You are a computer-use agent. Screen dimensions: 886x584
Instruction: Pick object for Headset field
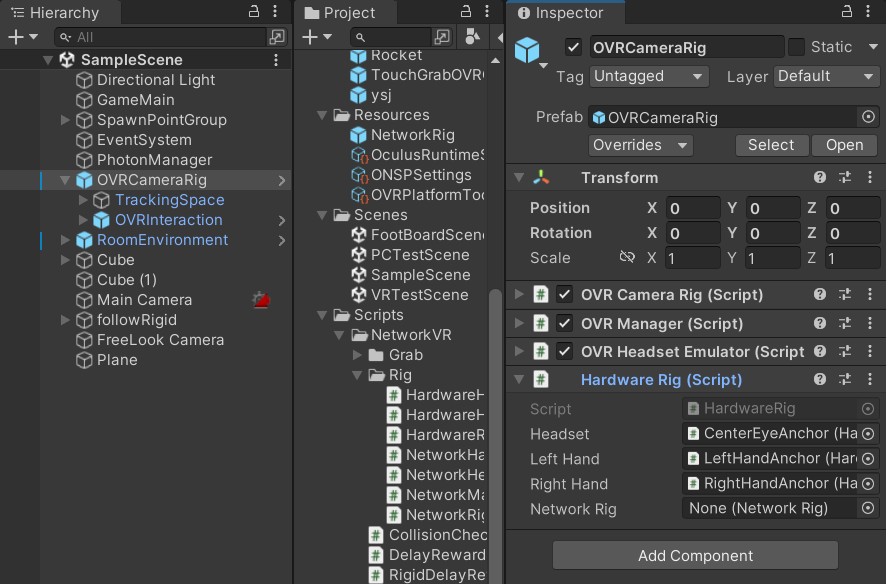(868, 434)
